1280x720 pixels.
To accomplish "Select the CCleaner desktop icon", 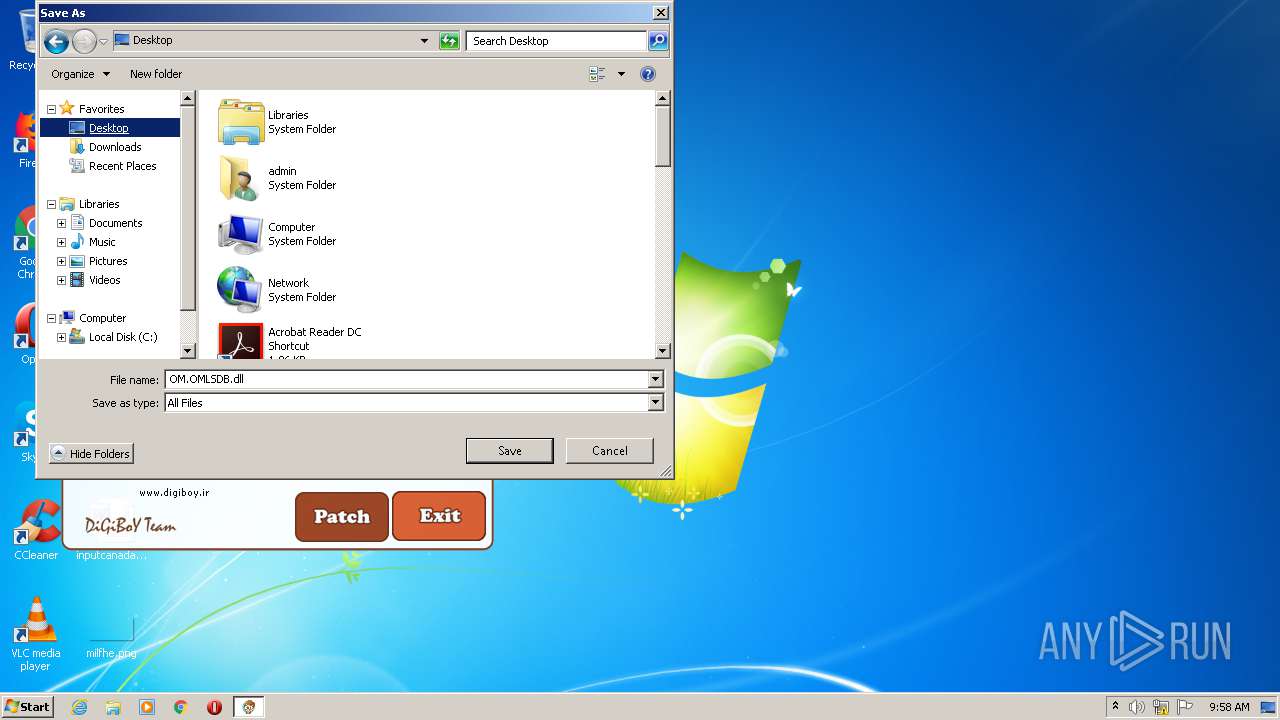I will point(36,530).
